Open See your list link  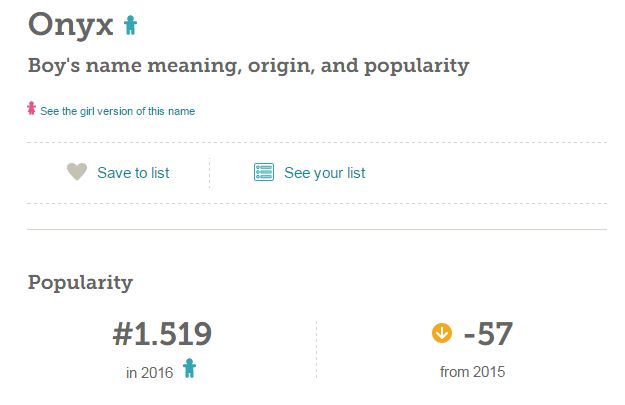point(324,173)
